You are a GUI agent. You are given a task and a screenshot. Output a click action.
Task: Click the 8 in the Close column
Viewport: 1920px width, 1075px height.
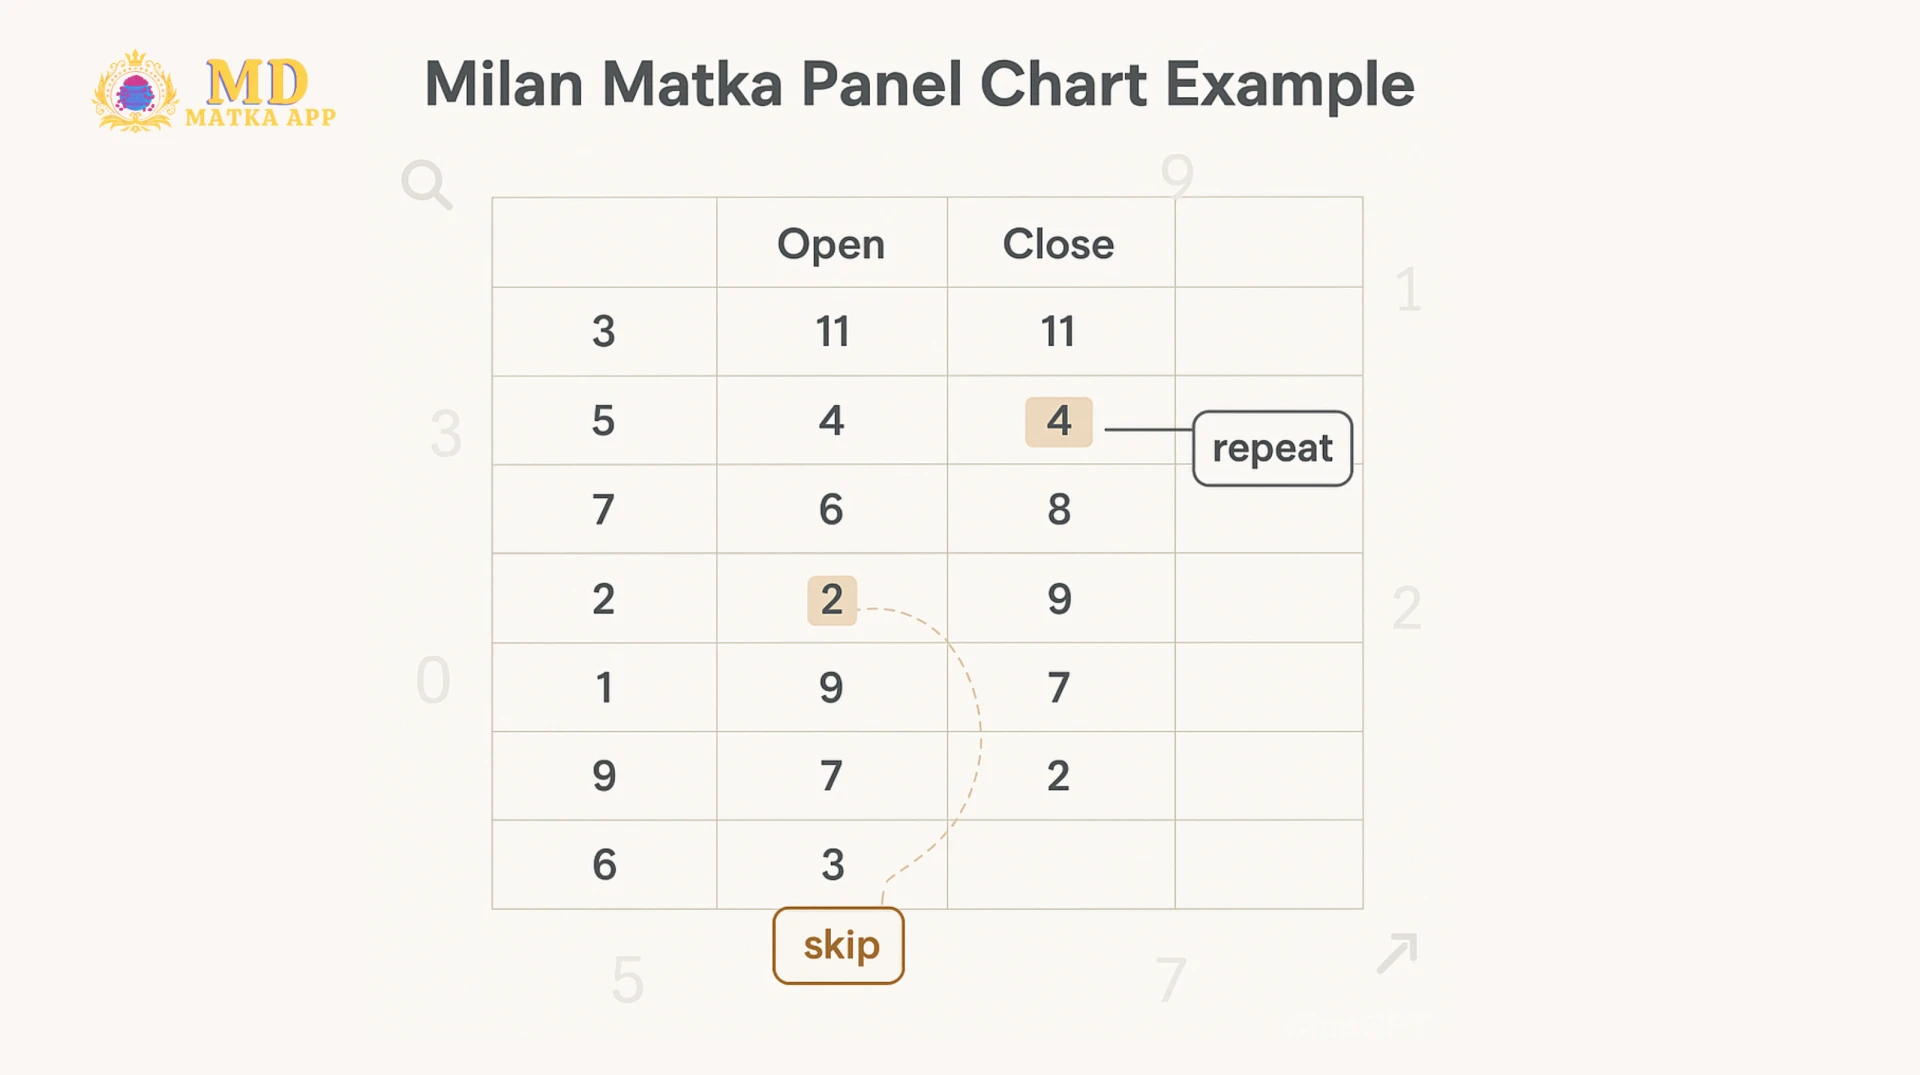pyautogui.click(x=1059, y=510)
